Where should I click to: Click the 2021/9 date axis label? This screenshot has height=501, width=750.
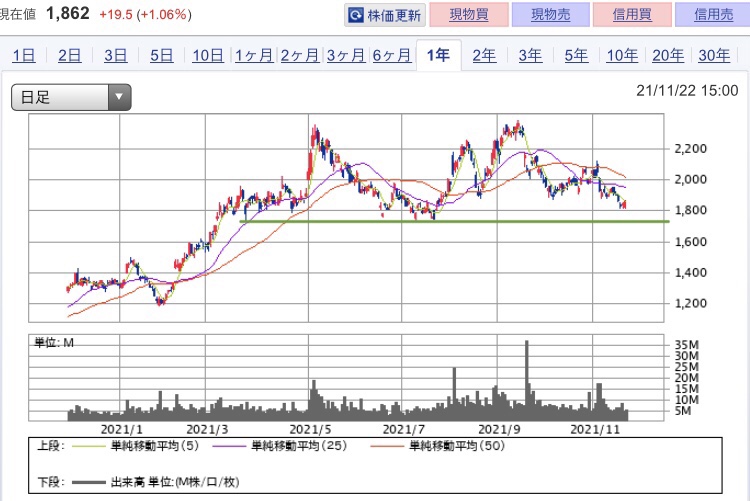tap(499, 429)
